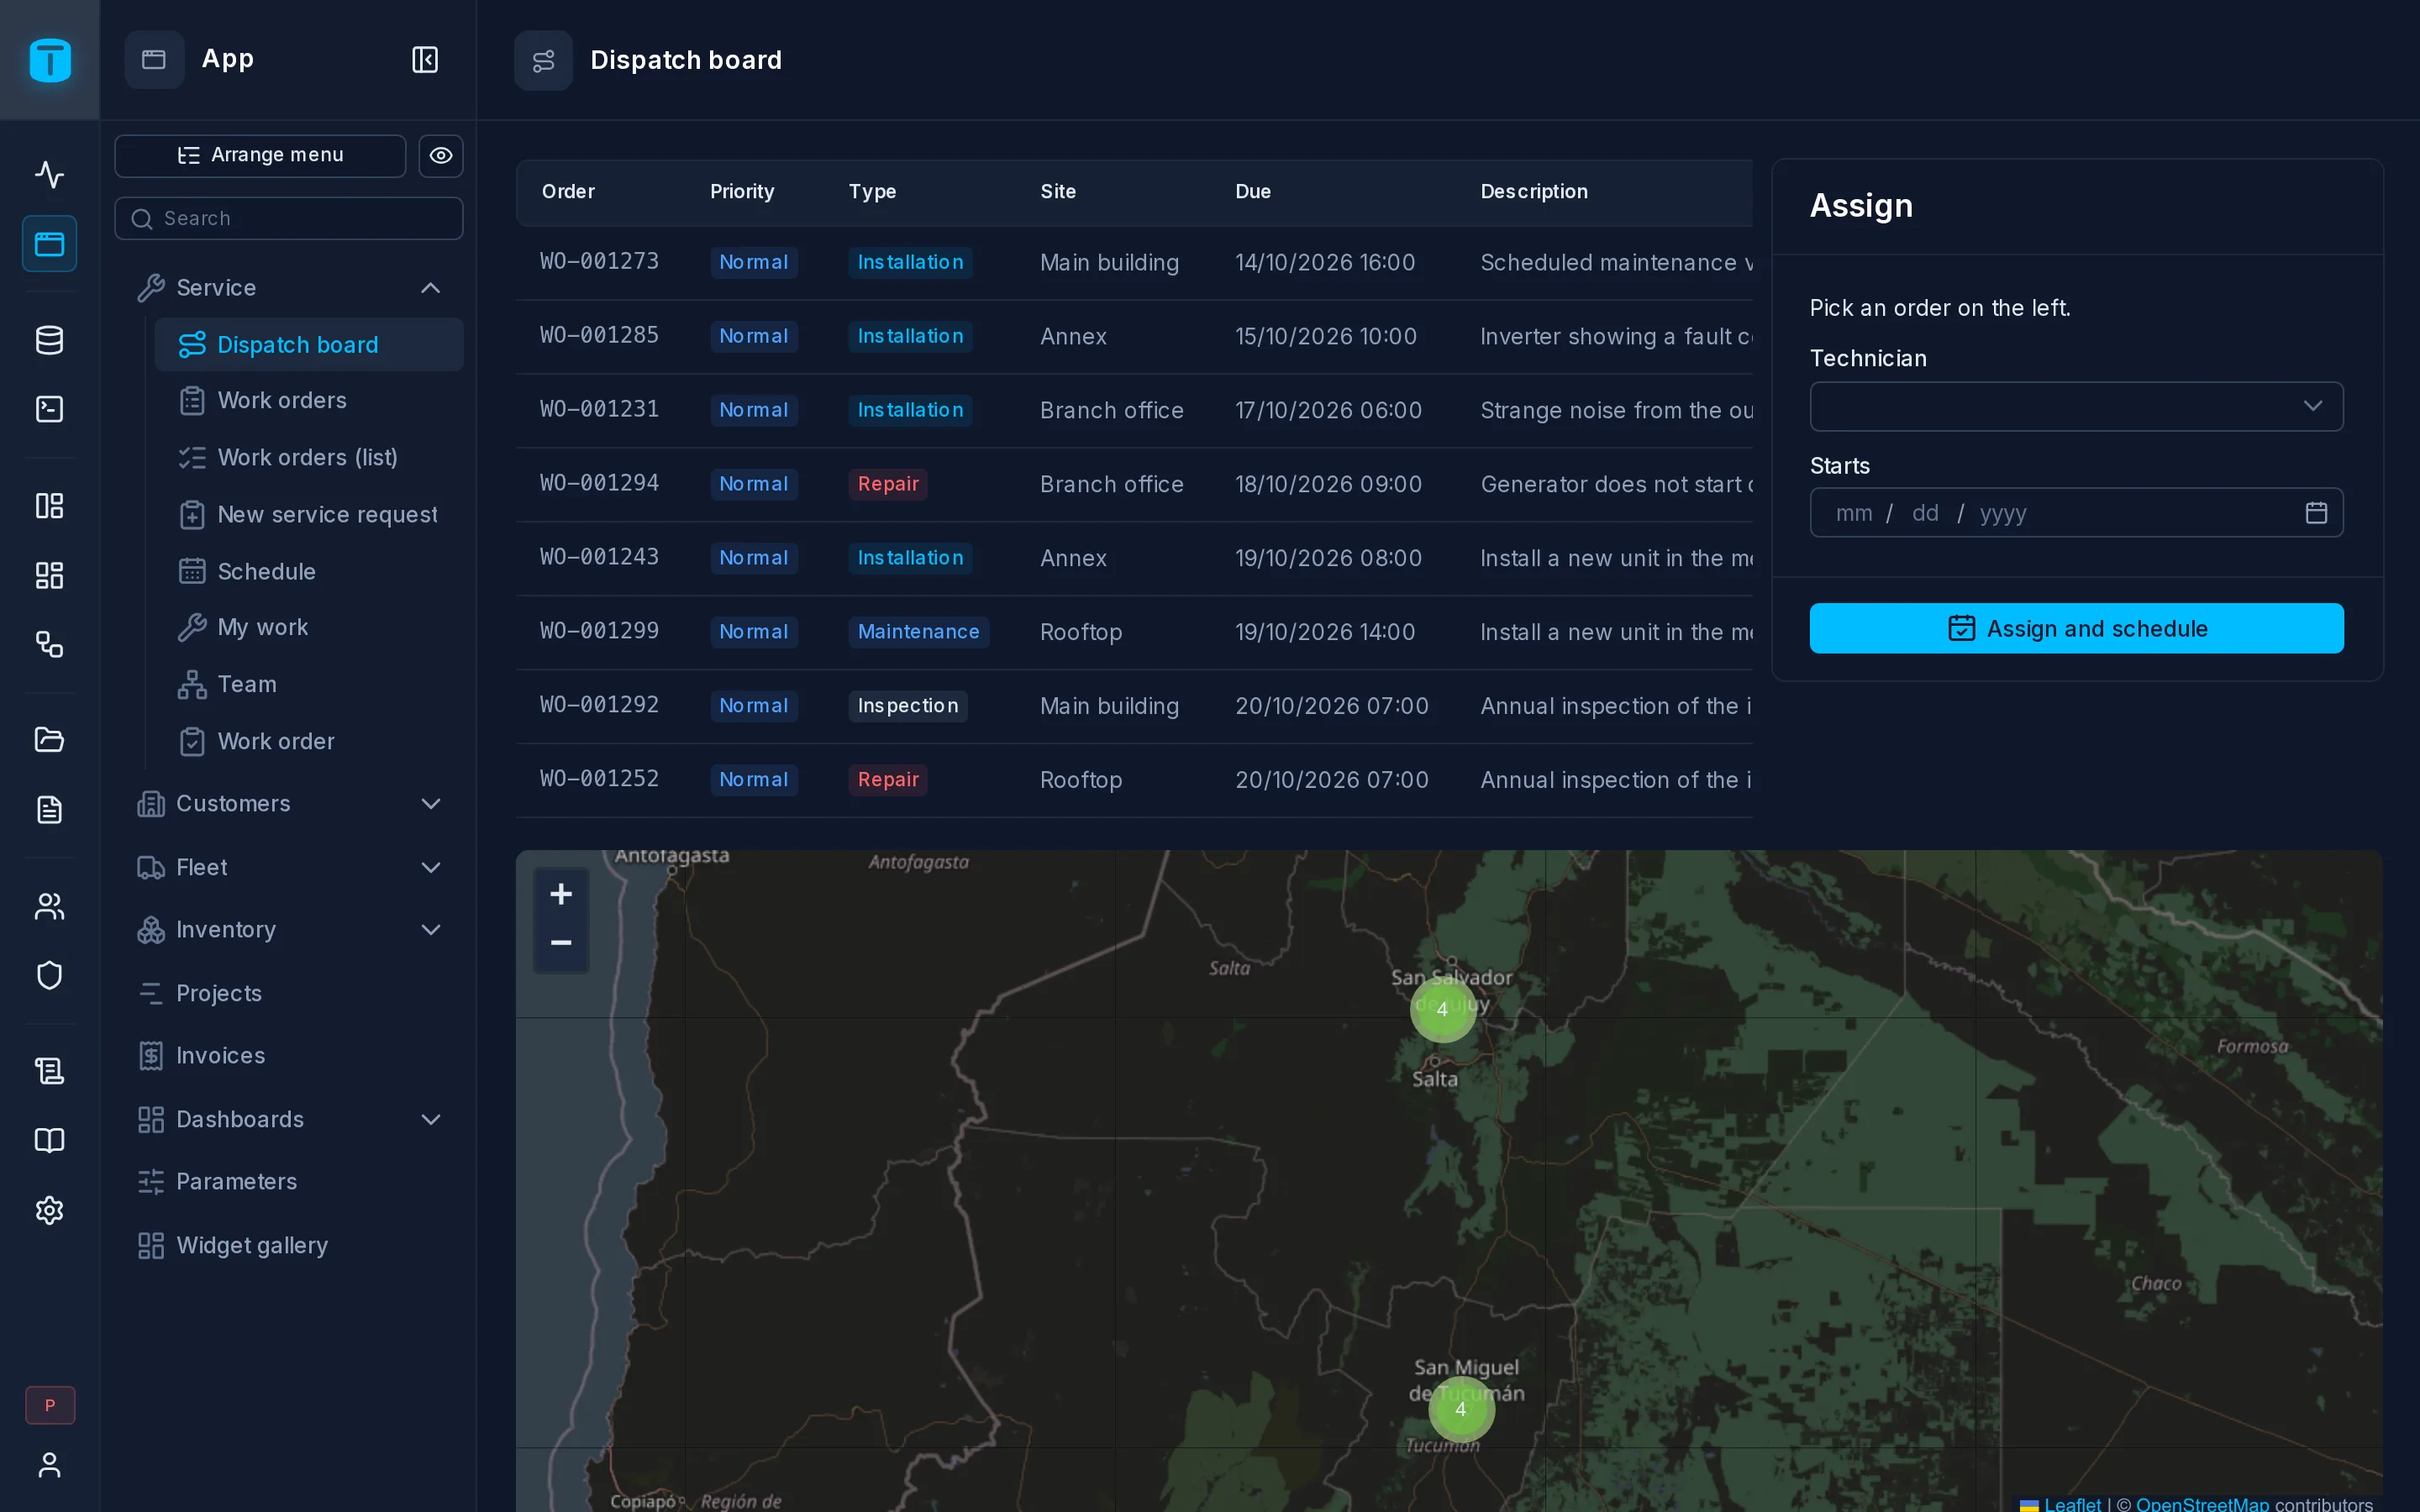Image resolution: width=2420 pixels, height=1512 pixels.
Task: Go to the Schedule menu item
Action: (308, 571)
